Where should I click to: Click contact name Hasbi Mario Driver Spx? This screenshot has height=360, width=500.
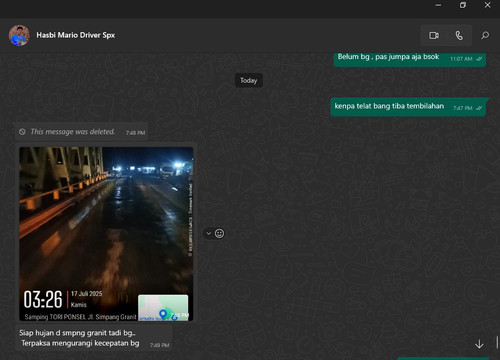click(76, 35)
